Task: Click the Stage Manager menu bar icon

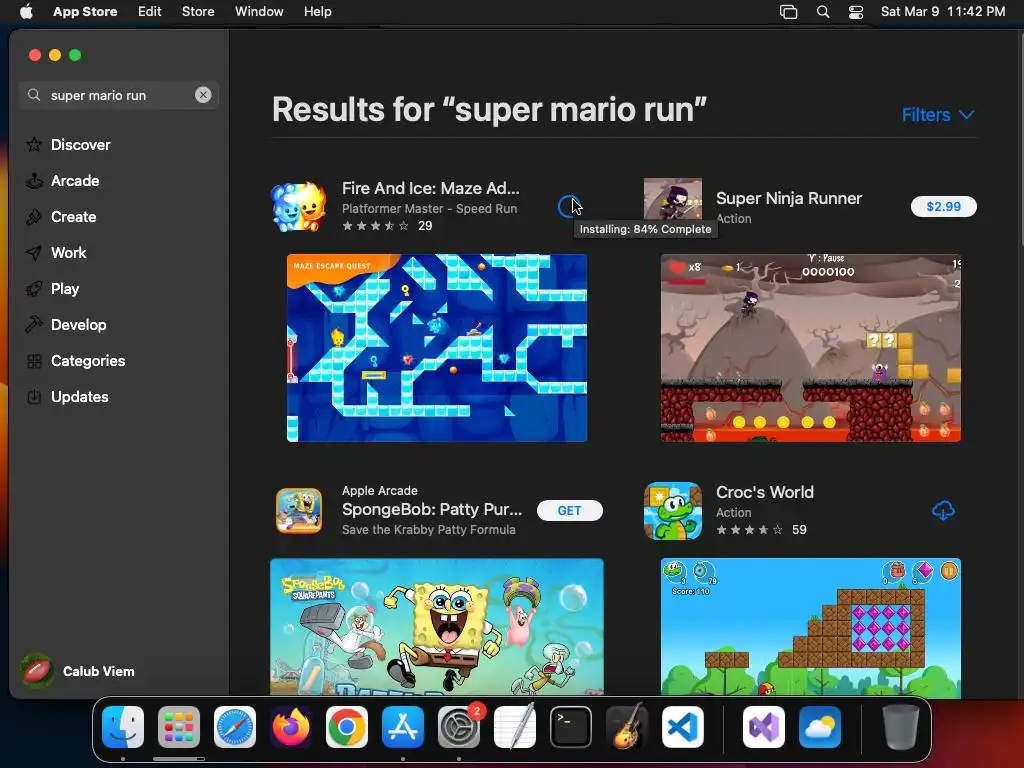Action: 788,12
